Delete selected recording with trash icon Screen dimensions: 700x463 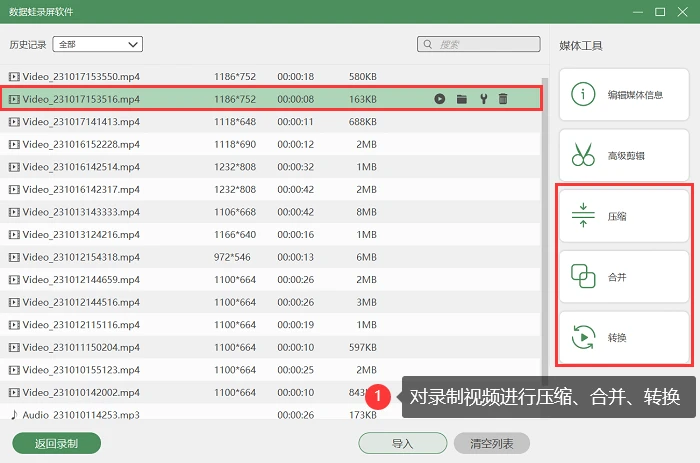[x=503, y=99]
